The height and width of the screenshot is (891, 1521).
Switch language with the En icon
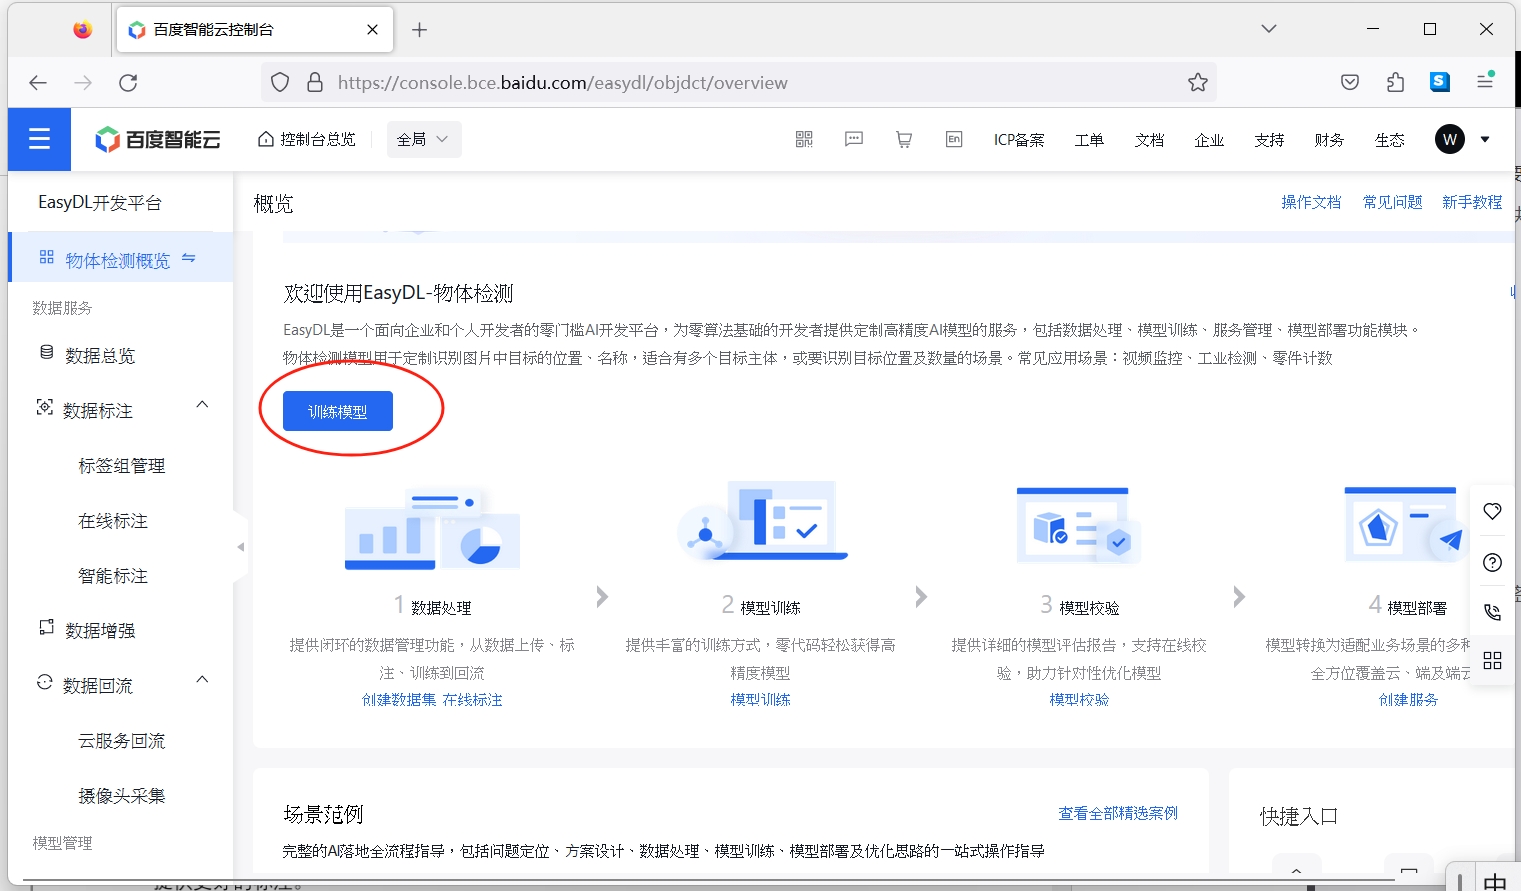[x=954, y=140]
